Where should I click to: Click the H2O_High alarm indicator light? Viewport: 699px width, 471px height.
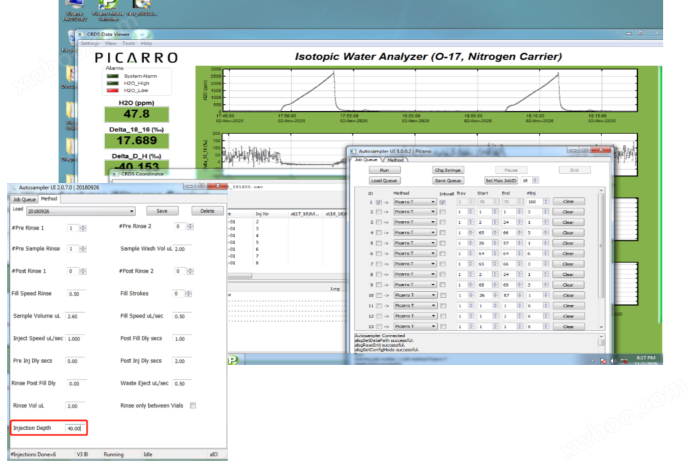pyautogui.click(x=113, y=83)
